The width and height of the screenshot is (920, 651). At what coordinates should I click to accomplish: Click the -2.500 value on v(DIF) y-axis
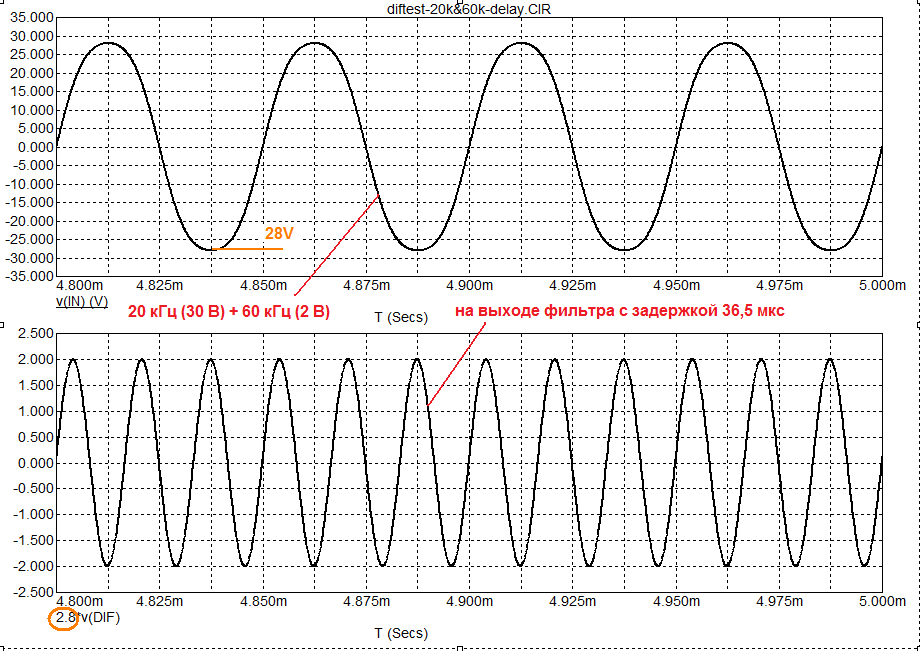click(x=32, y=592)
